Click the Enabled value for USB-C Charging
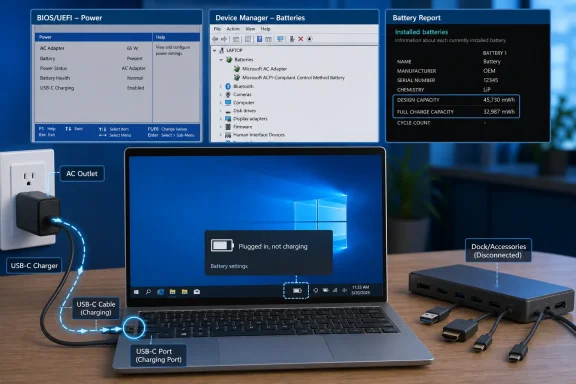Image resolution: width=576 pixels, height=384 pixels. coord(136,88)
